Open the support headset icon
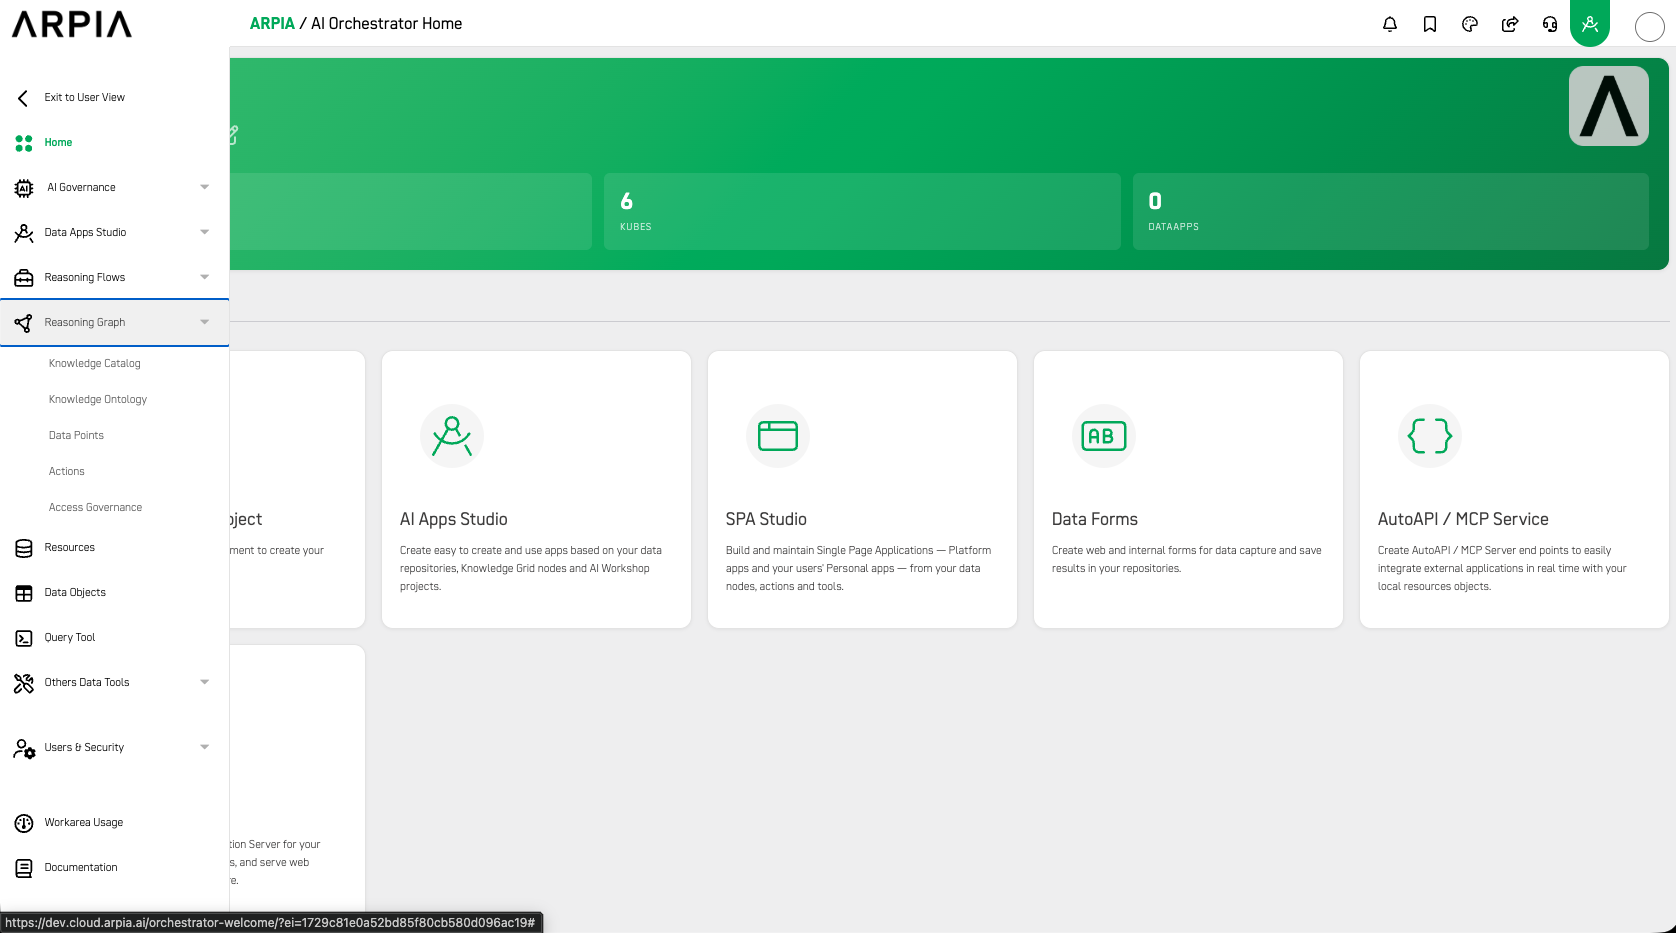 pos(1549,24)
